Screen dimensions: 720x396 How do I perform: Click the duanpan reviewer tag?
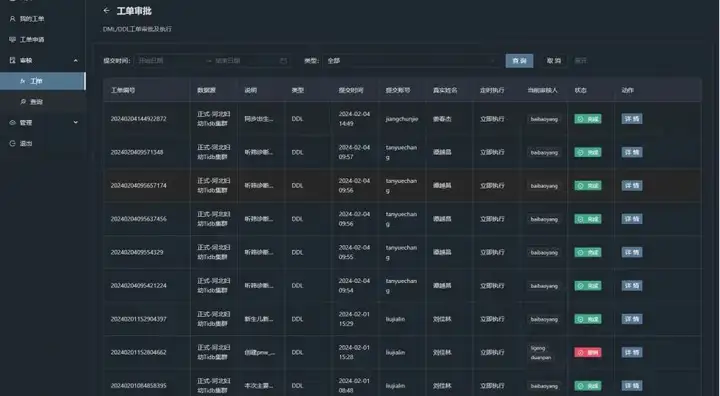[x=540, y=357]
